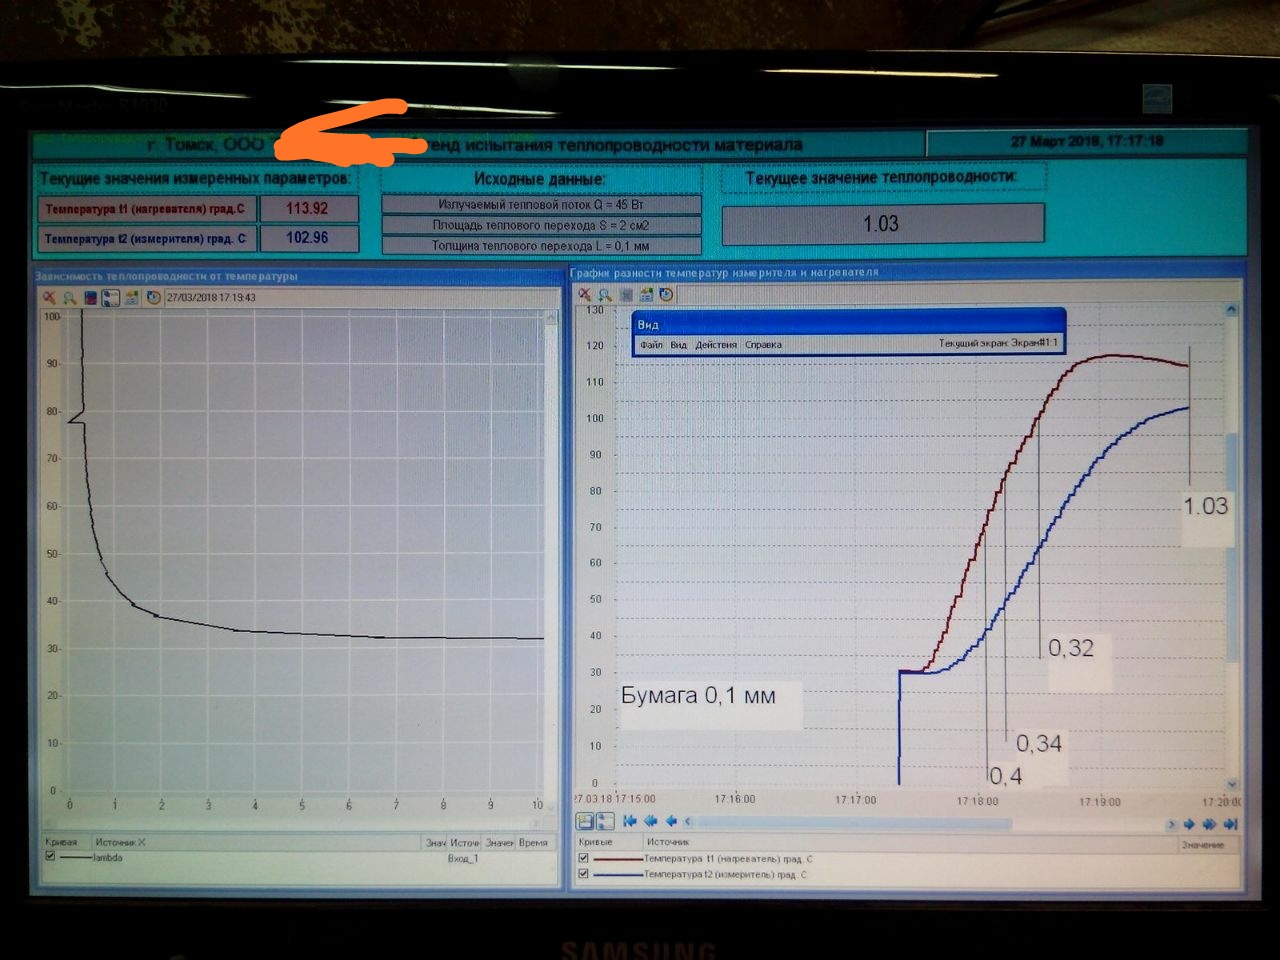Click clock icon in left chart toolbar
1280x960 pixels.
153,298
